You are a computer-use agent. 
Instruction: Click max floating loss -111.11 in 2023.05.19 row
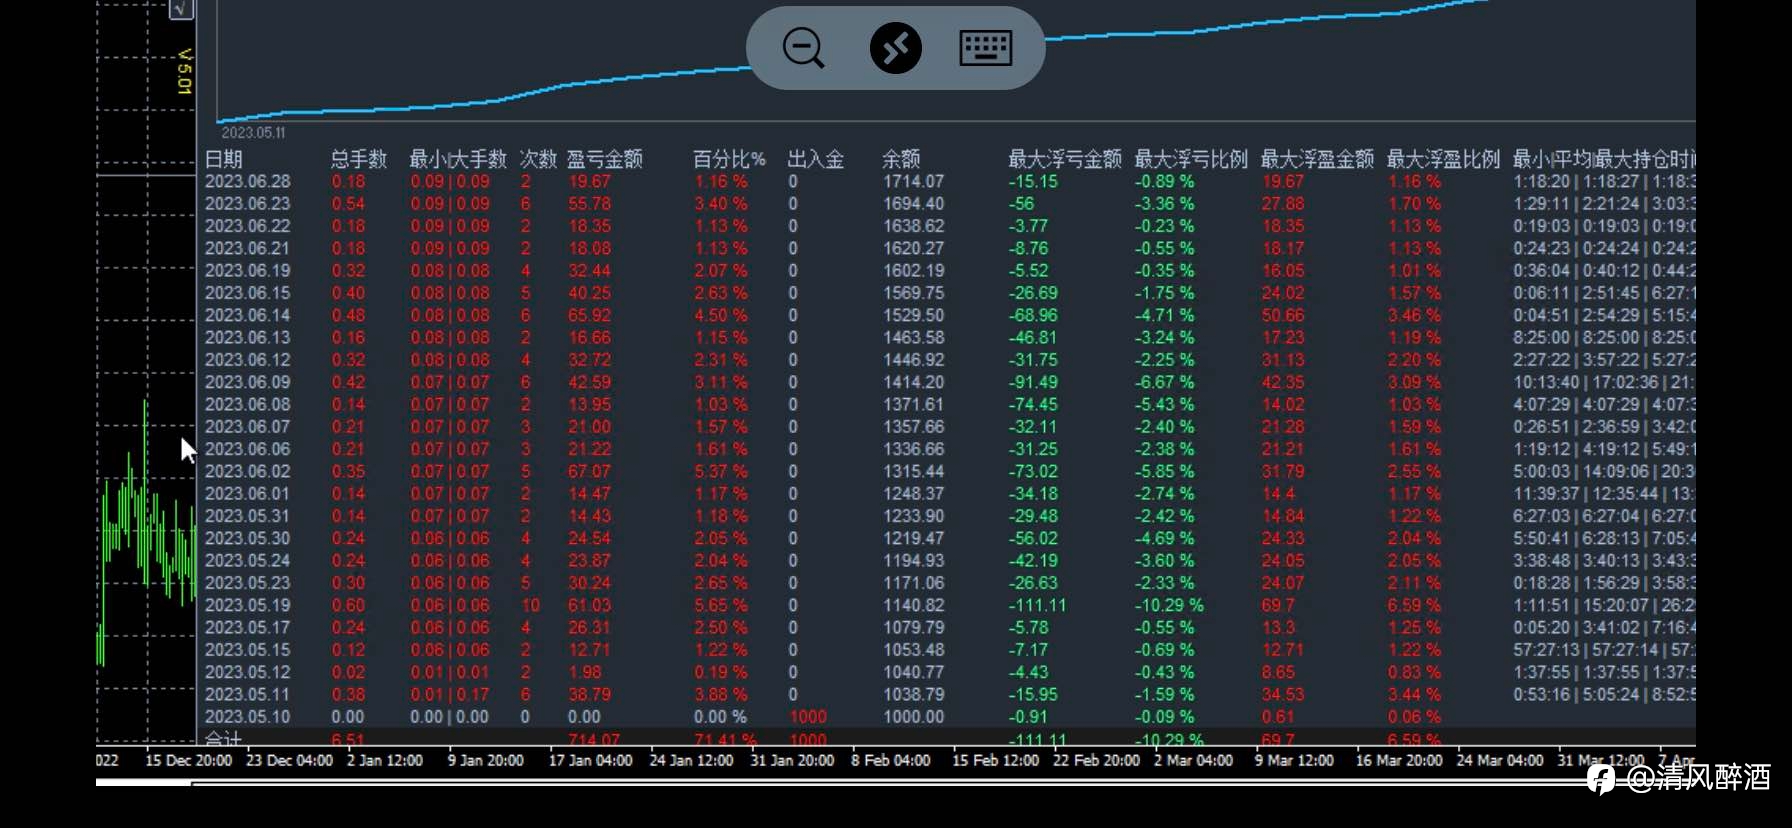point(1037,605)
